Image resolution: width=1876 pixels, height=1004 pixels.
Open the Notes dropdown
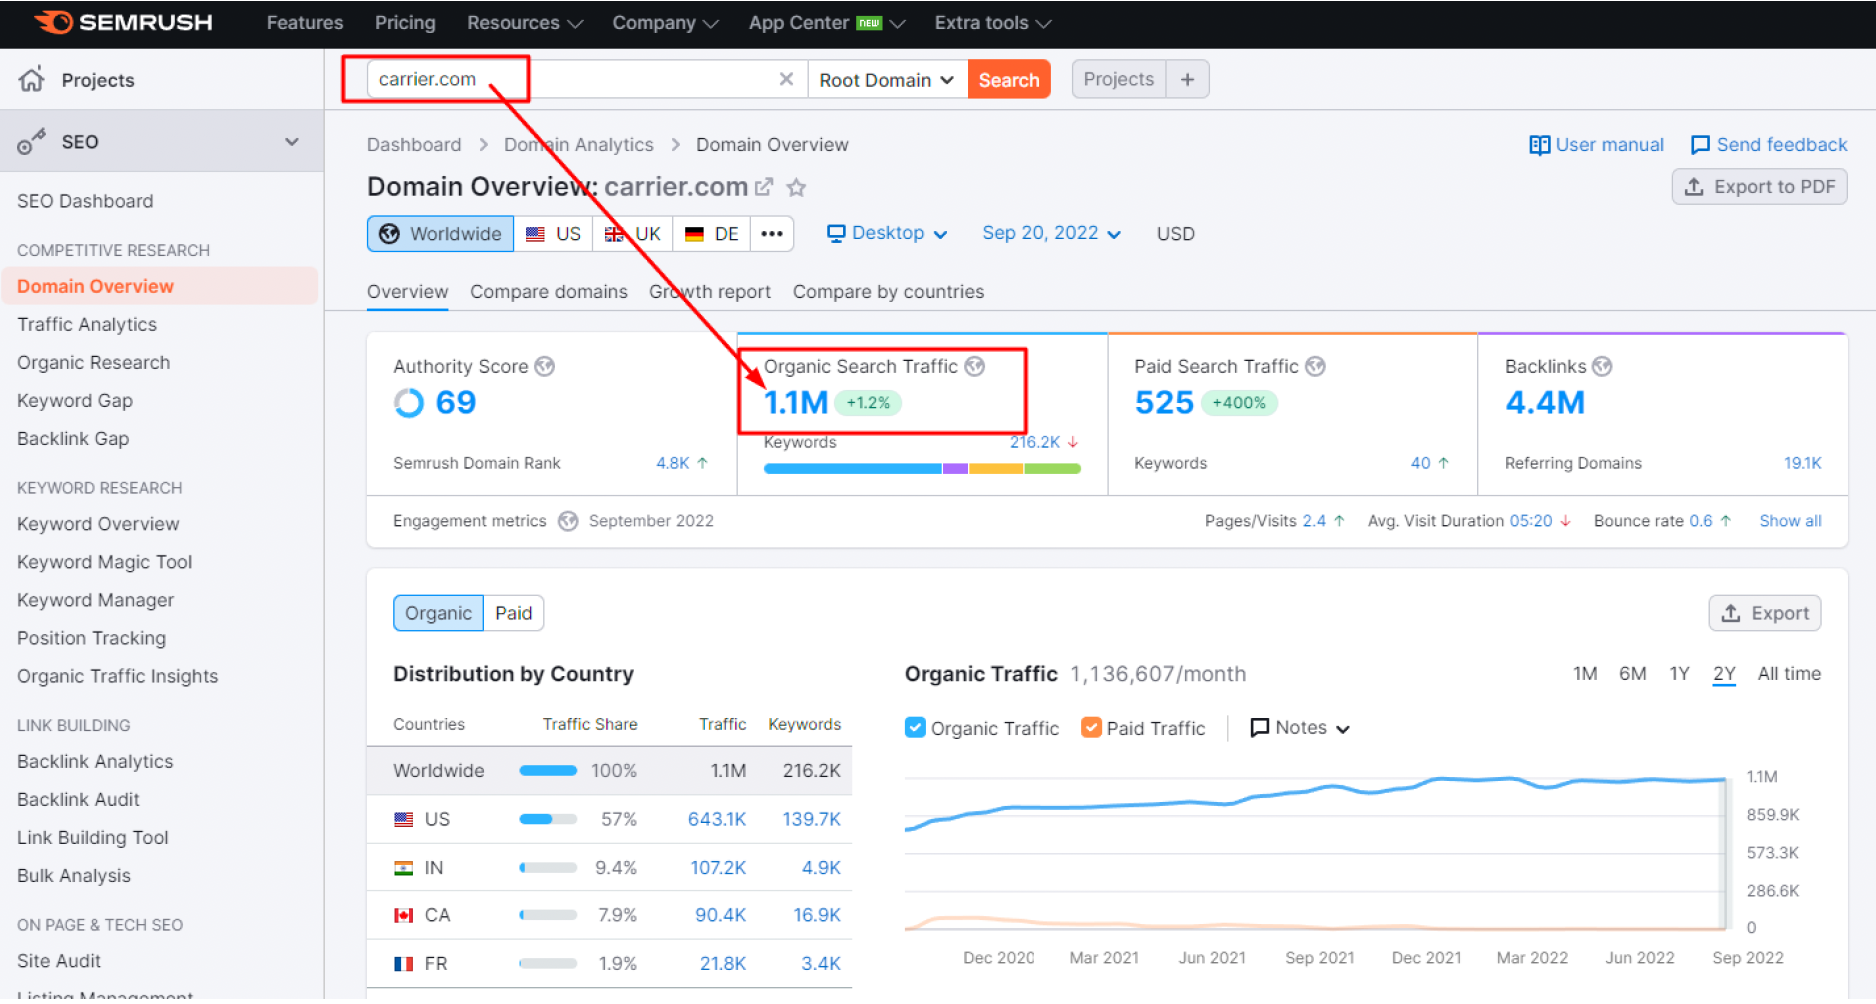click(x=1300, y=728)
